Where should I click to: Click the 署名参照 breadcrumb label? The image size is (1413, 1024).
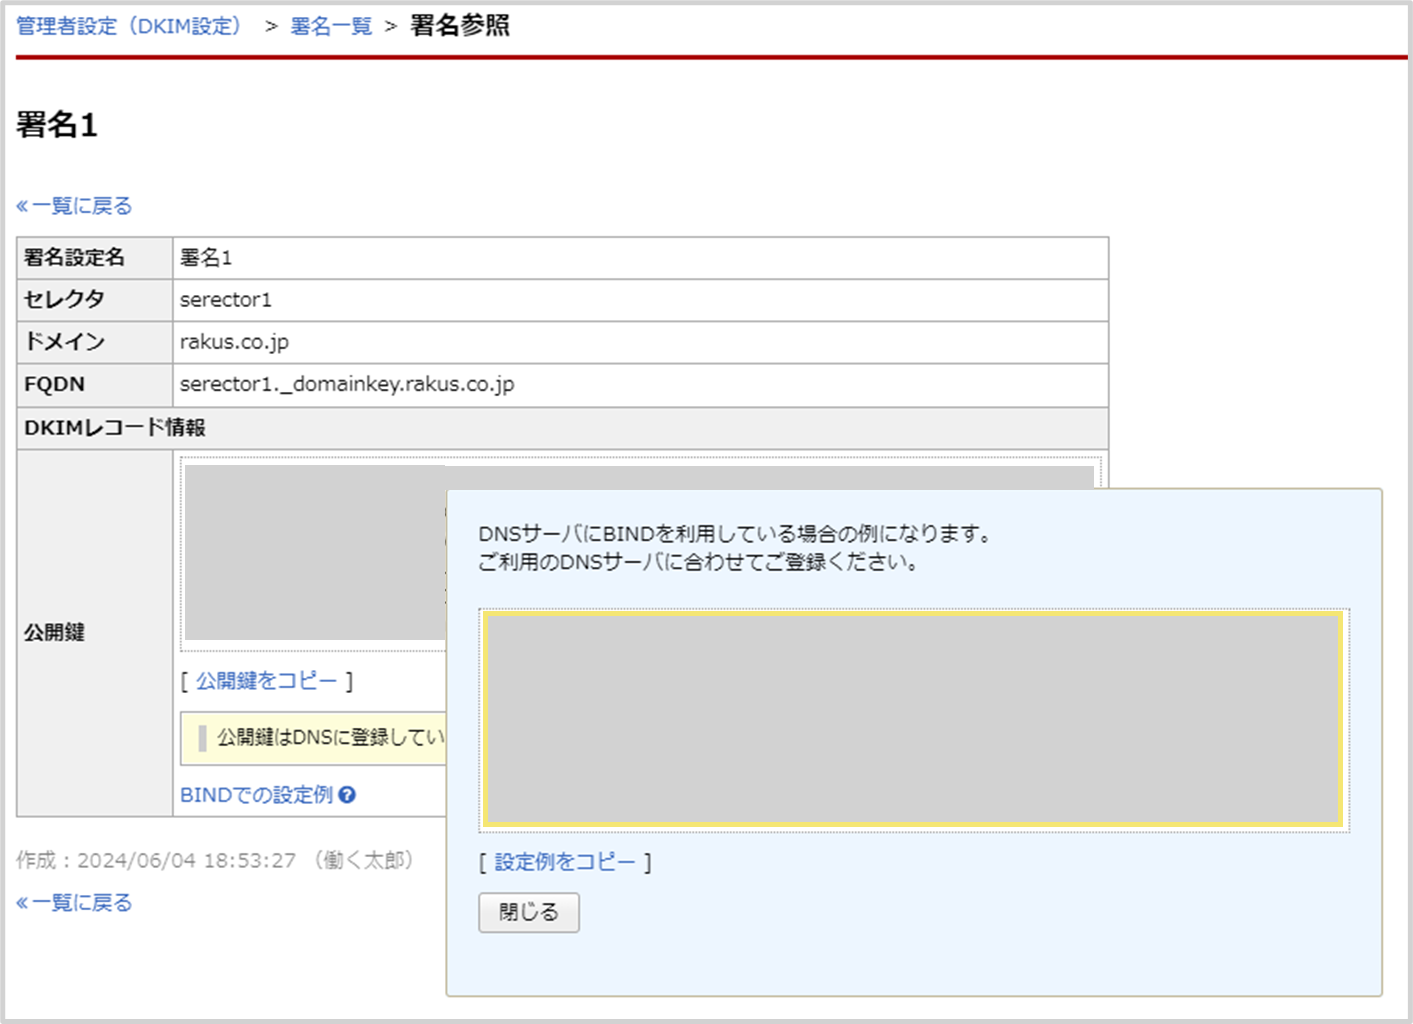[456, 26]
